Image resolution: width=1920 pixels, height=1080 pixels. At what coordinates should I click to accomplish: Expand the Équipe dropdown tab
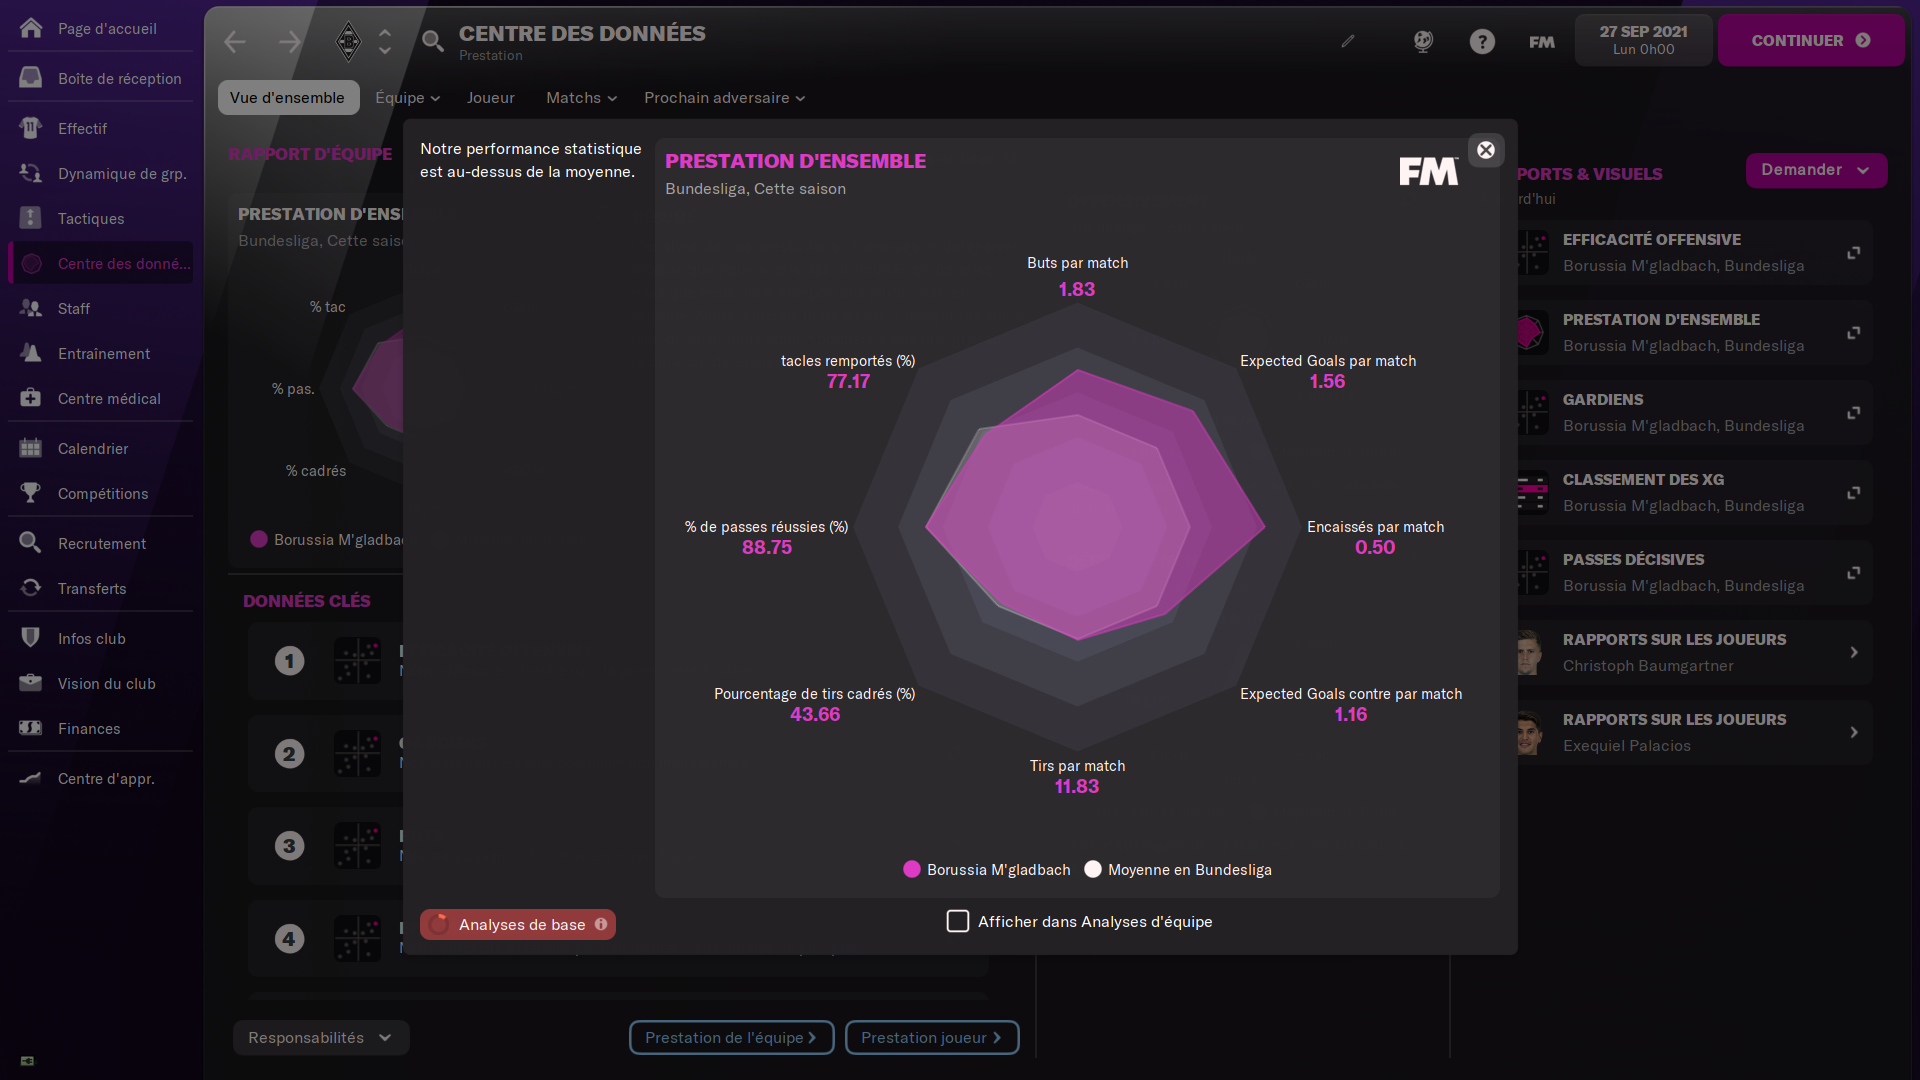407,98
